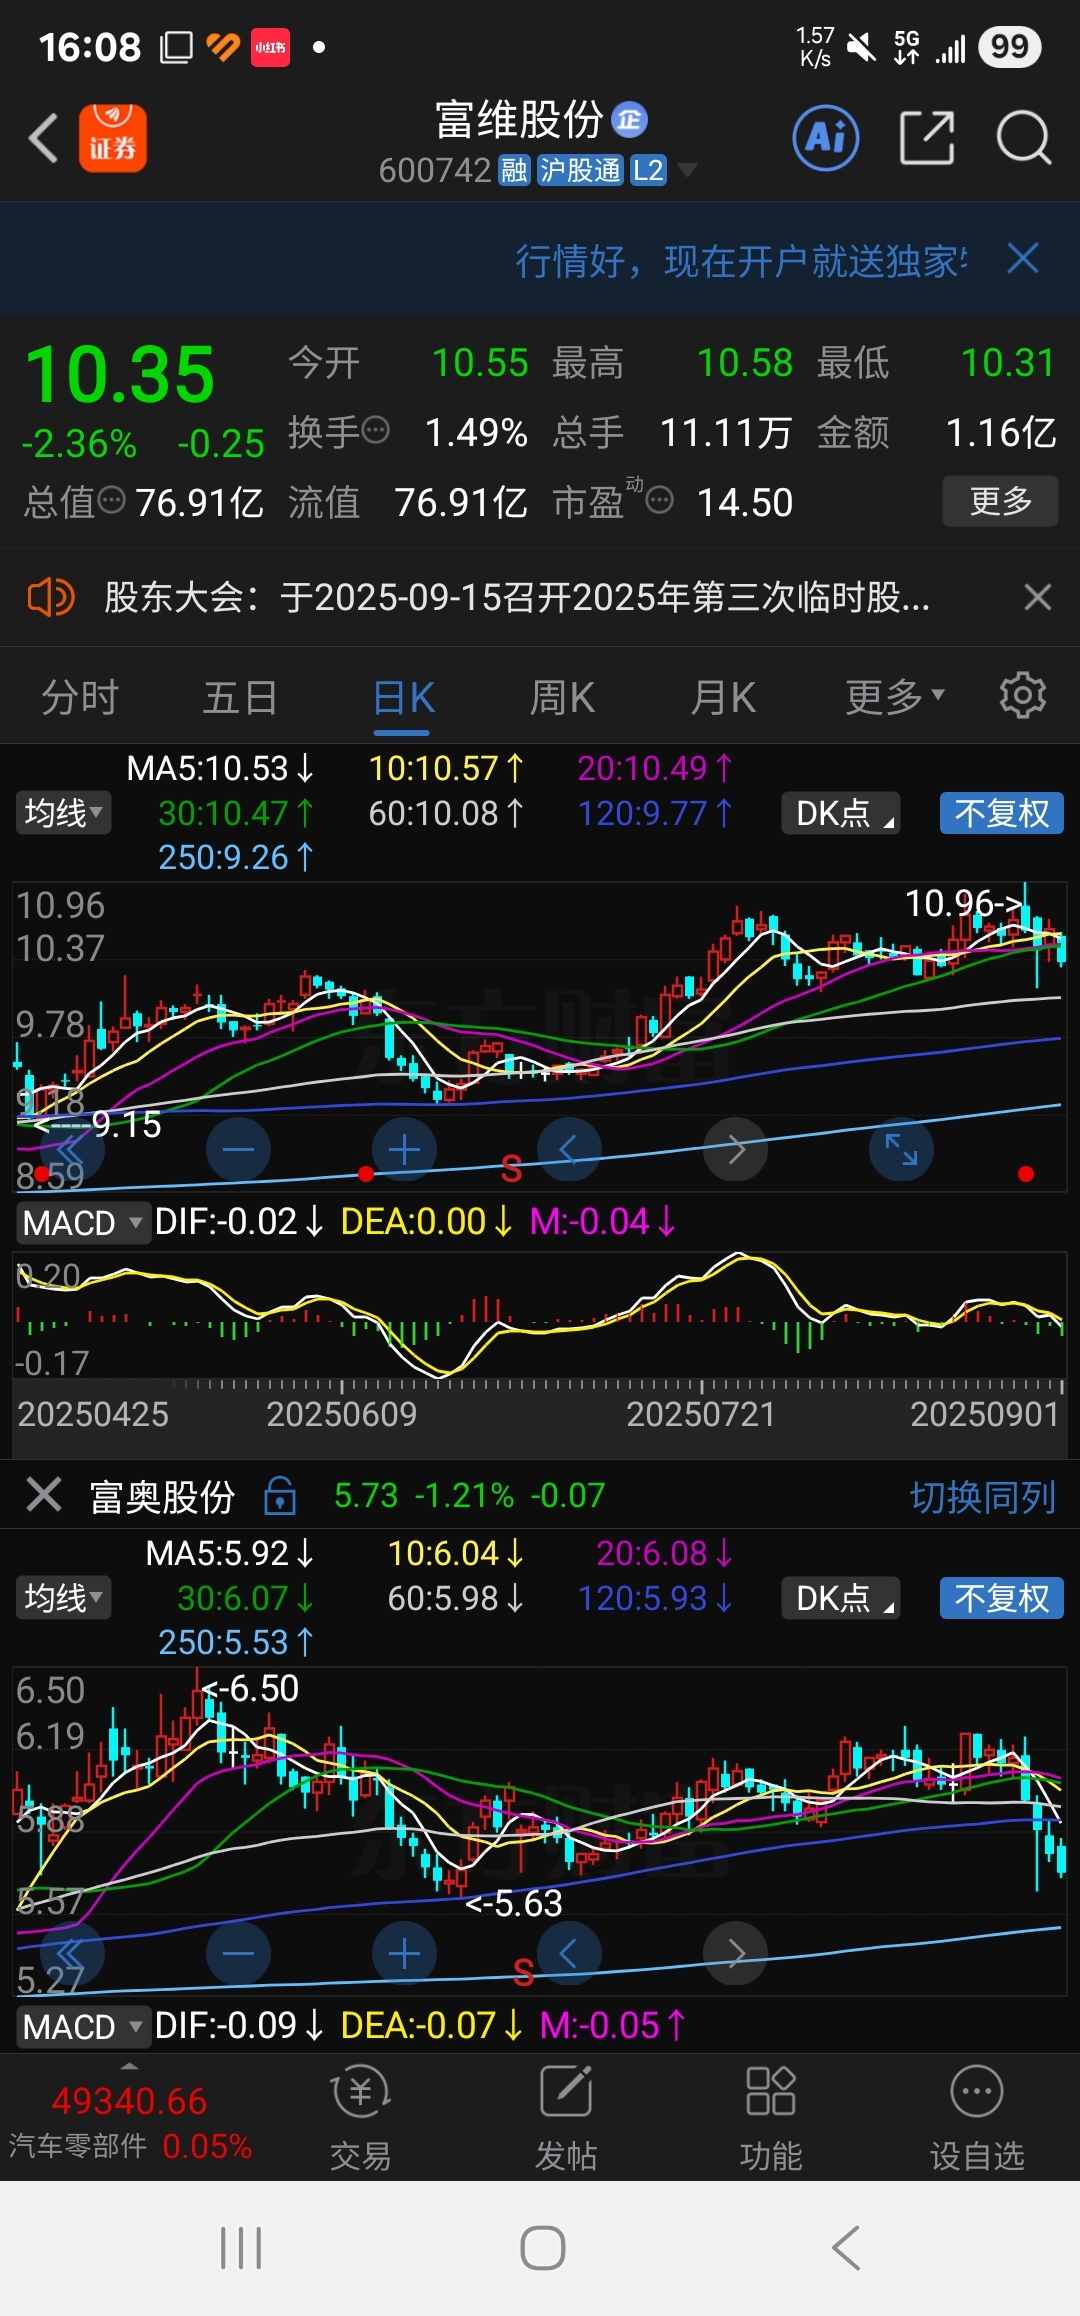Image resolution: width=1080 pixels, height=2316 pixels.
Task: Tap 切换同列 link
Action: point(982,1496)
